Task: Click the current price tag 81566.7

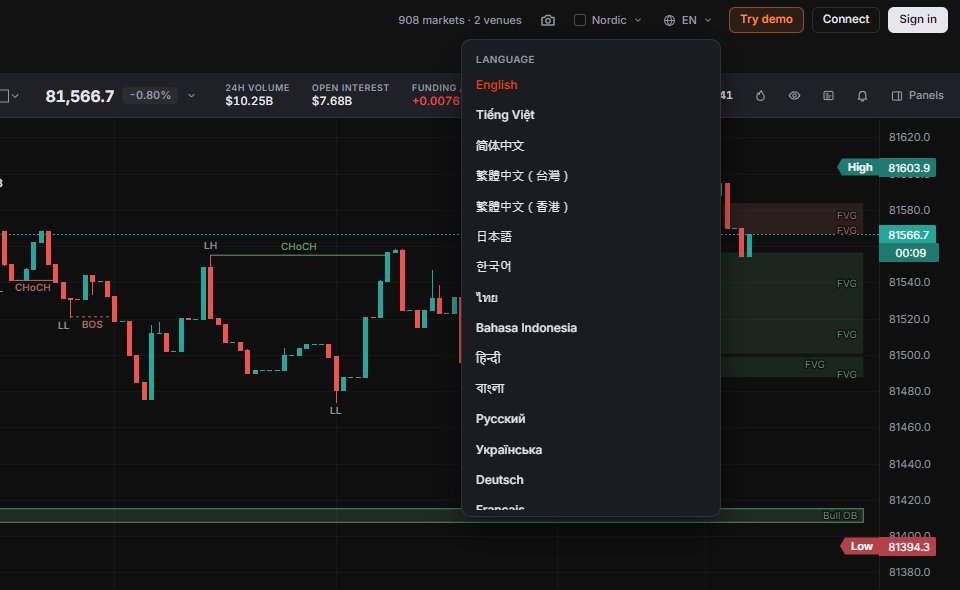Action: click(909, 235)
